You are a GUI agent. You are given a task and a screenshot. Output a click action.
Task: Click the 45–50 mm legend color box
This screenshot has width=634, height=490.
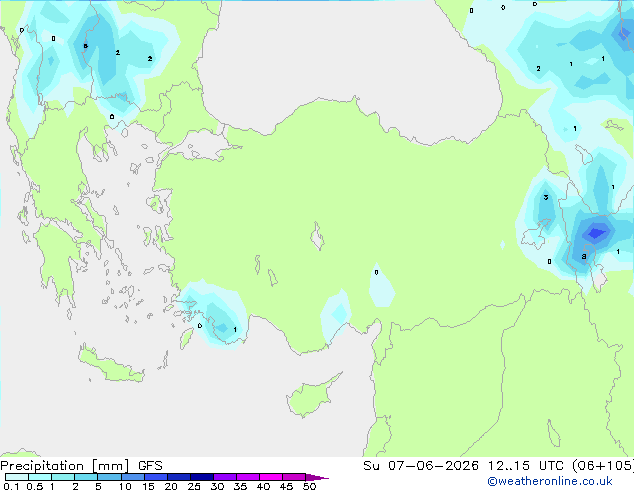pyautogui.click(x=294, y=477)
